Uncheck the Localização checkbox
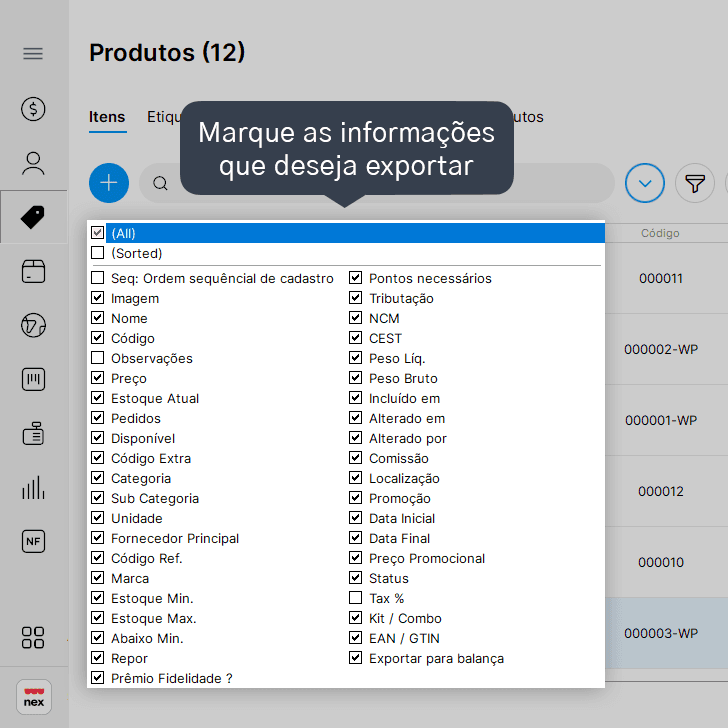Image resolution: width=728 pixels, height=728 pixels. point(356,477)
